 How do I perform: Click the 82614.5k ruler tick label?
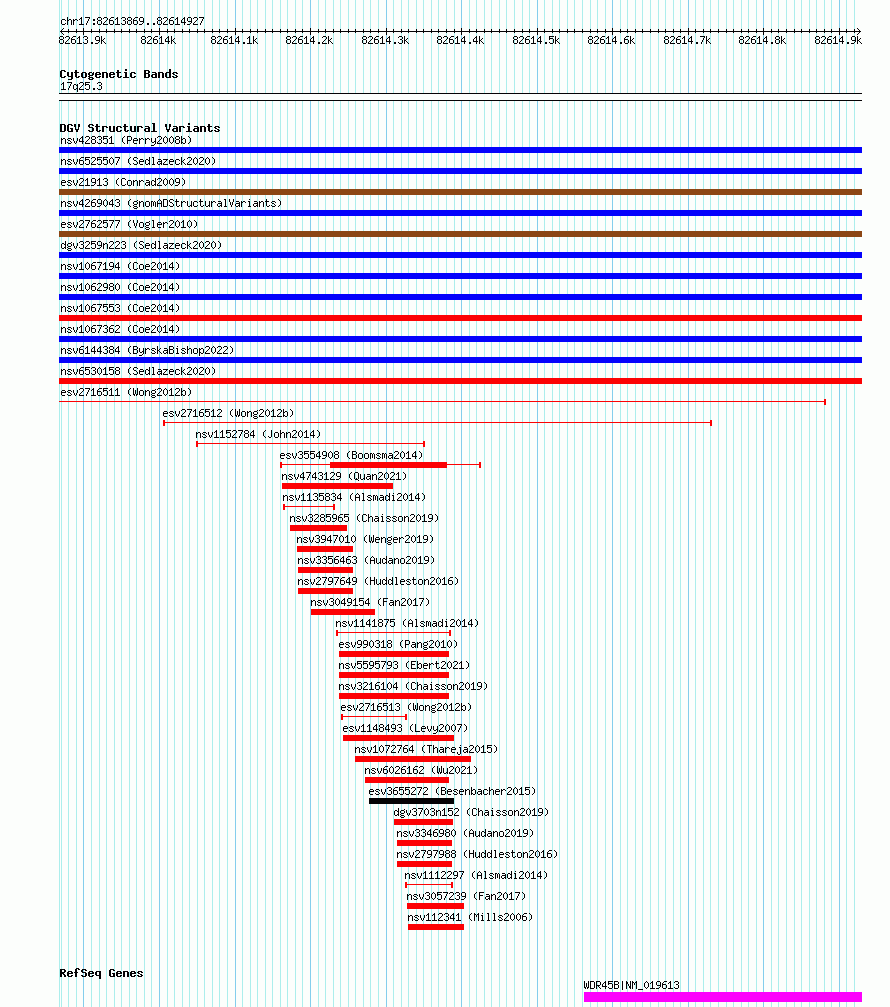[536, 40]
